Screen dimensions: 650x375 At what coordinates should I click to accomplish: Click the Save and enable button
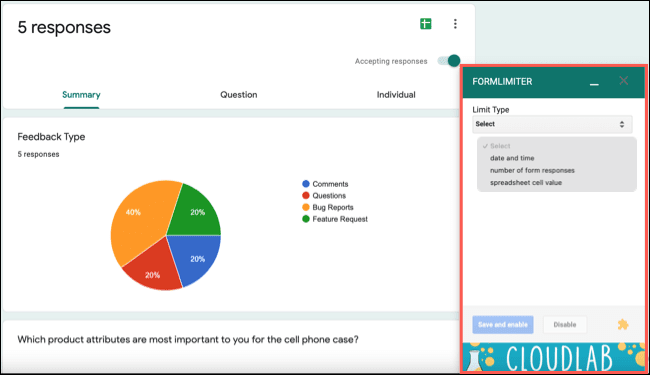coord(503,324)
